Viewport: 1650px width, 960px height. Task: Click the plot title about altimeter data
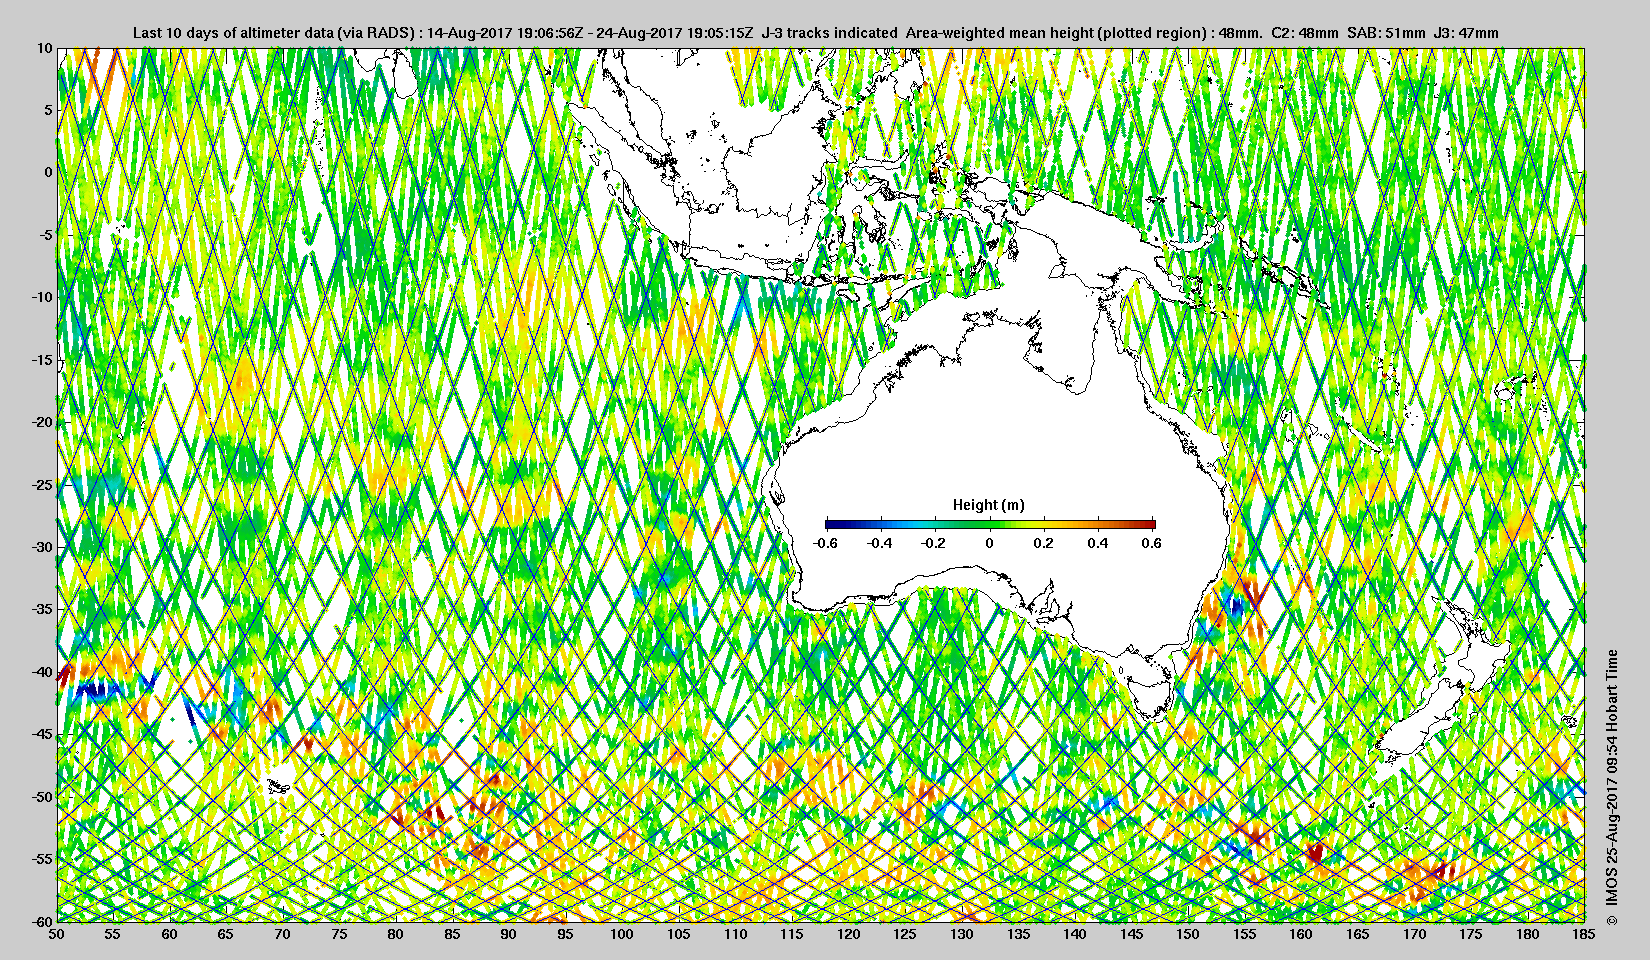(816, 32)
